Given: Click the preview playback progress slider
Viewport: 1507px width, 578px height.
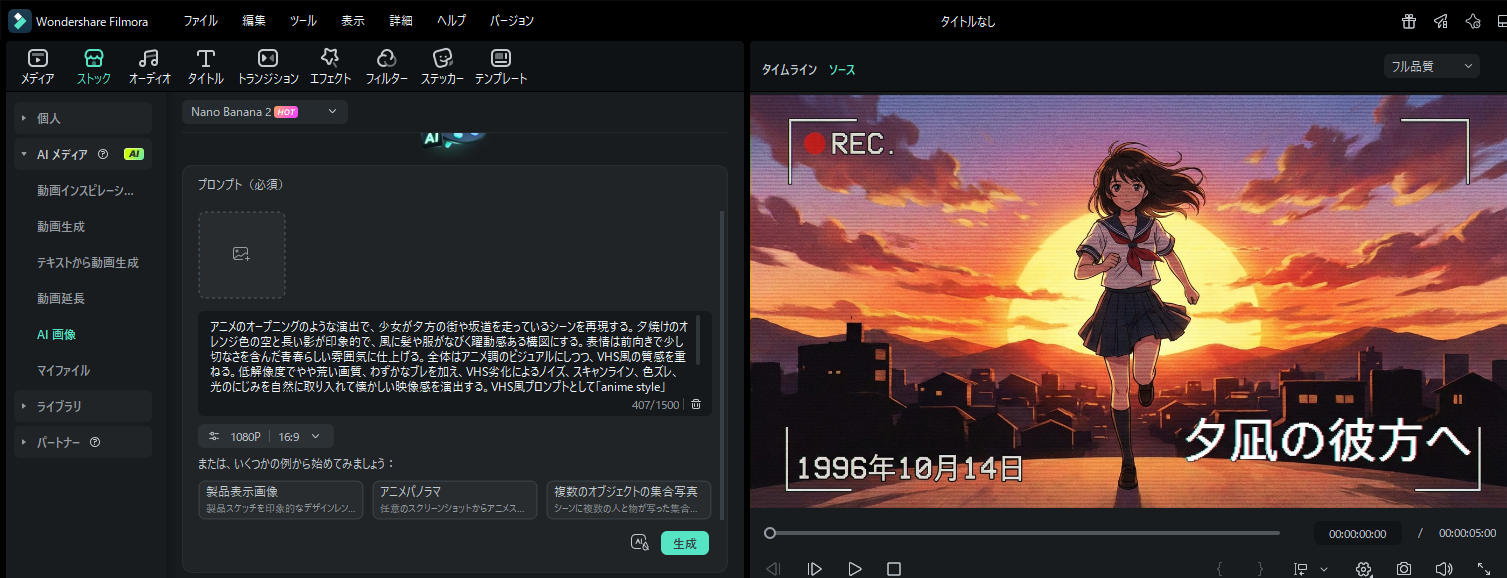Looking at the screenshot, I should pyautogui.click(x=1024, y=533).
